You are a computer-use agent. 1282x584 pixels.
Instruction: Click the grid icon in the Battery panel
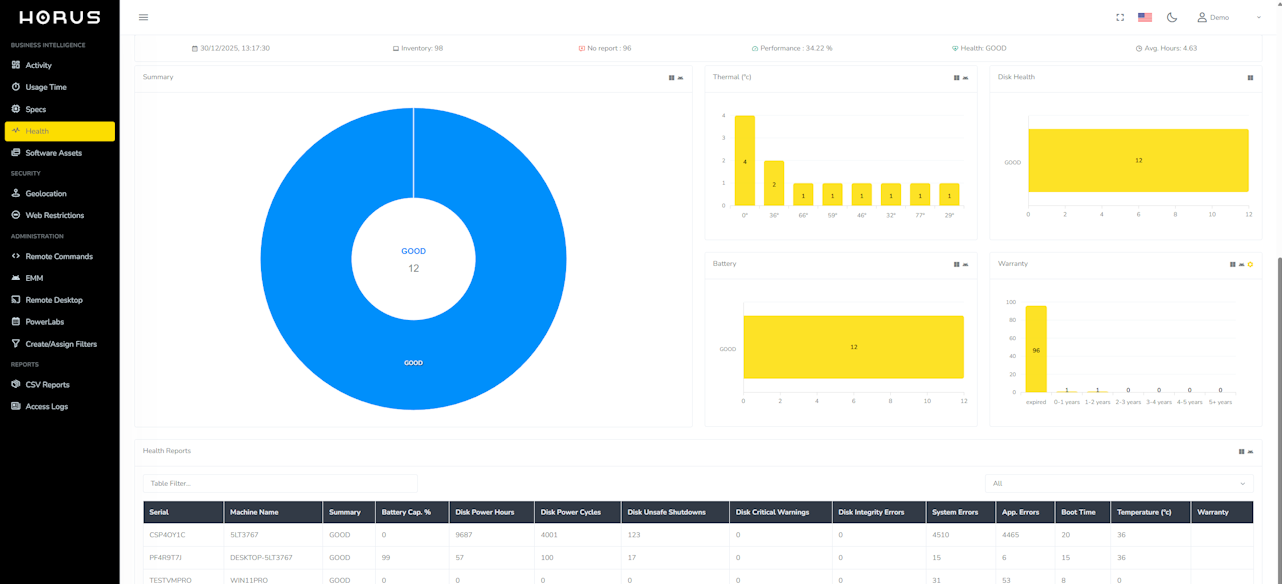click(x=956, y=264)
